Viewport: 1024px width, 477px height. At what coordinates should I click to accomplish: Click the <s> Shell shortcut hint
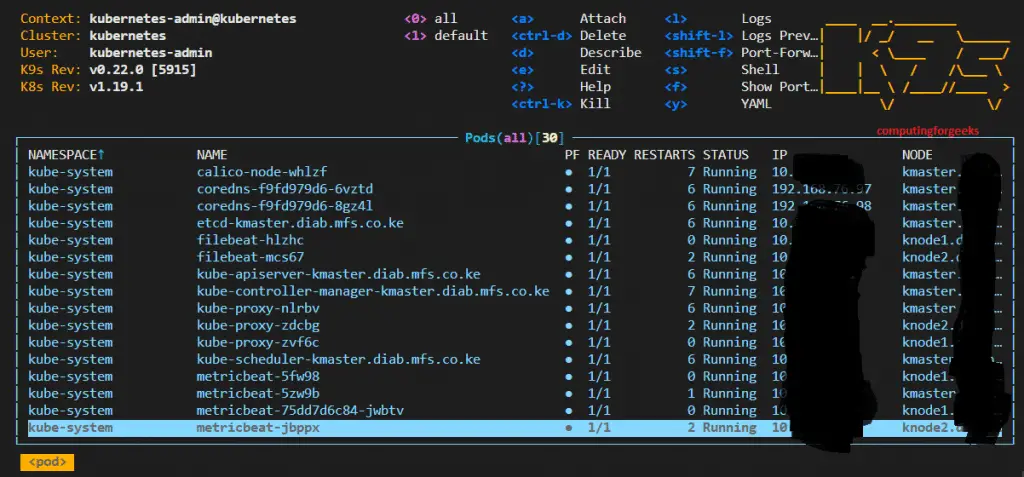[x=722, y=69]
